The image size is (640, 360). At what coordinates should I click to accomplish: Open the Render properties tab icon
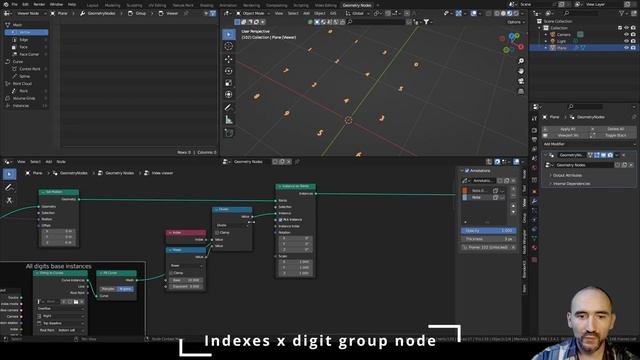pyautogui.click(x=534, y=130)
